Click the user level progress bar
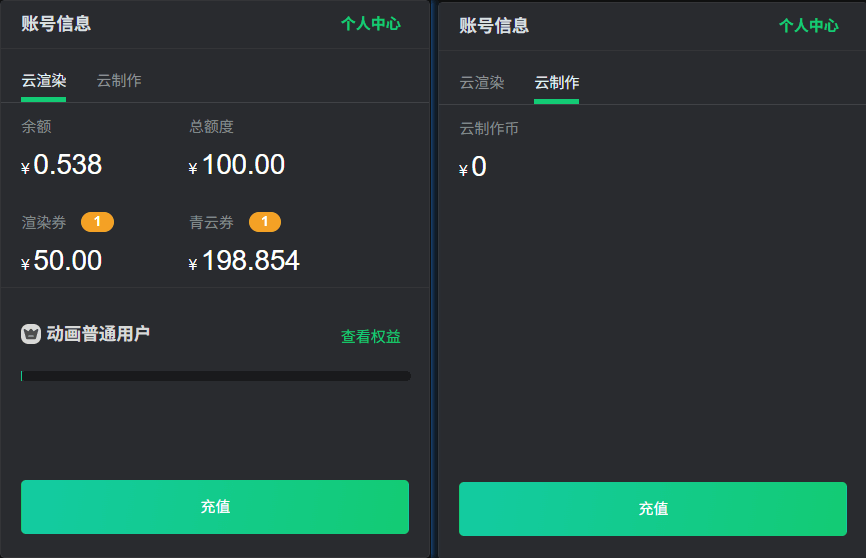866x558 pixels. [215, 376]
